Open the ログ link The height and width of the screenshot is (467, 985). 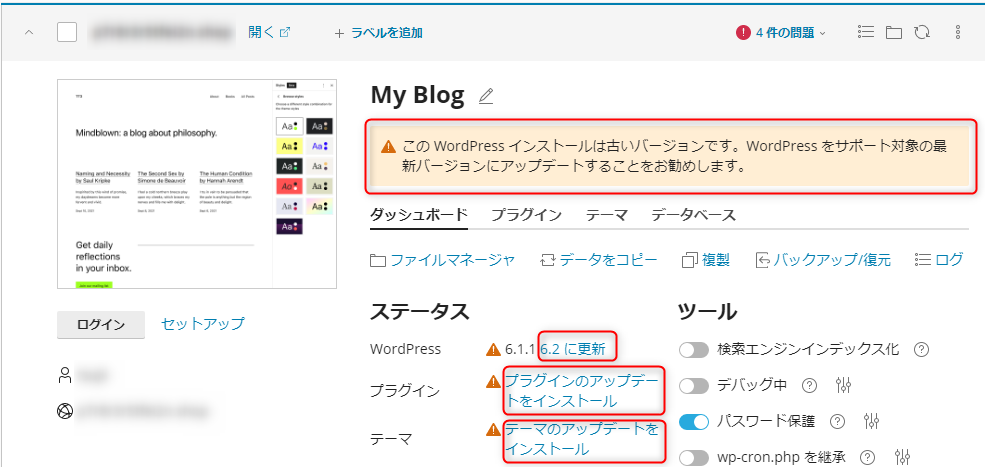point(949,260)
